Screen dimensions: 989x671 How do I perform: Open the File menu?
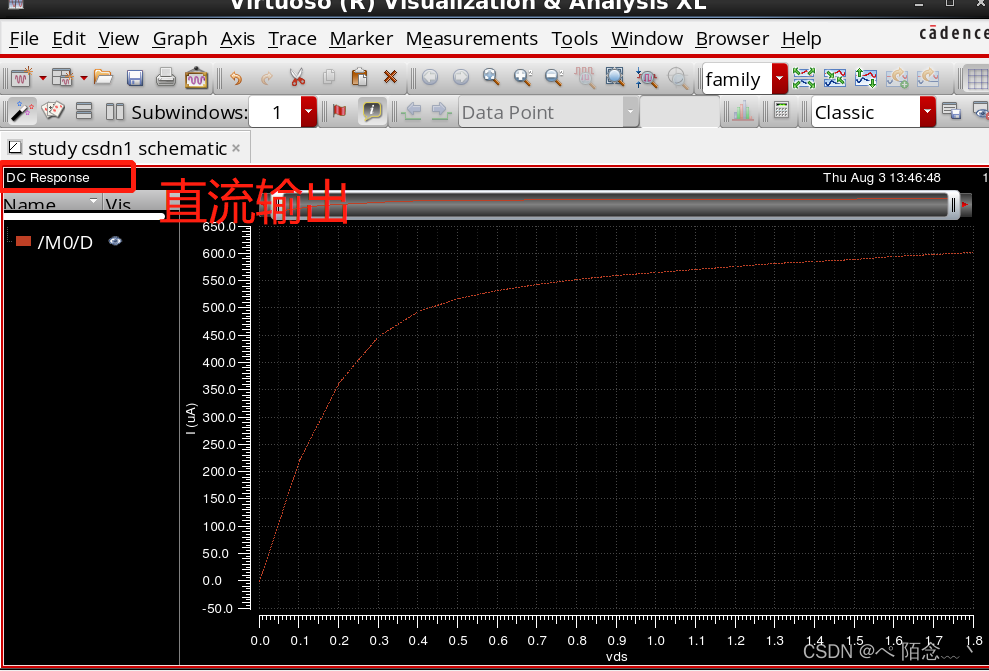pyautogui.click(x=24, y=38)
